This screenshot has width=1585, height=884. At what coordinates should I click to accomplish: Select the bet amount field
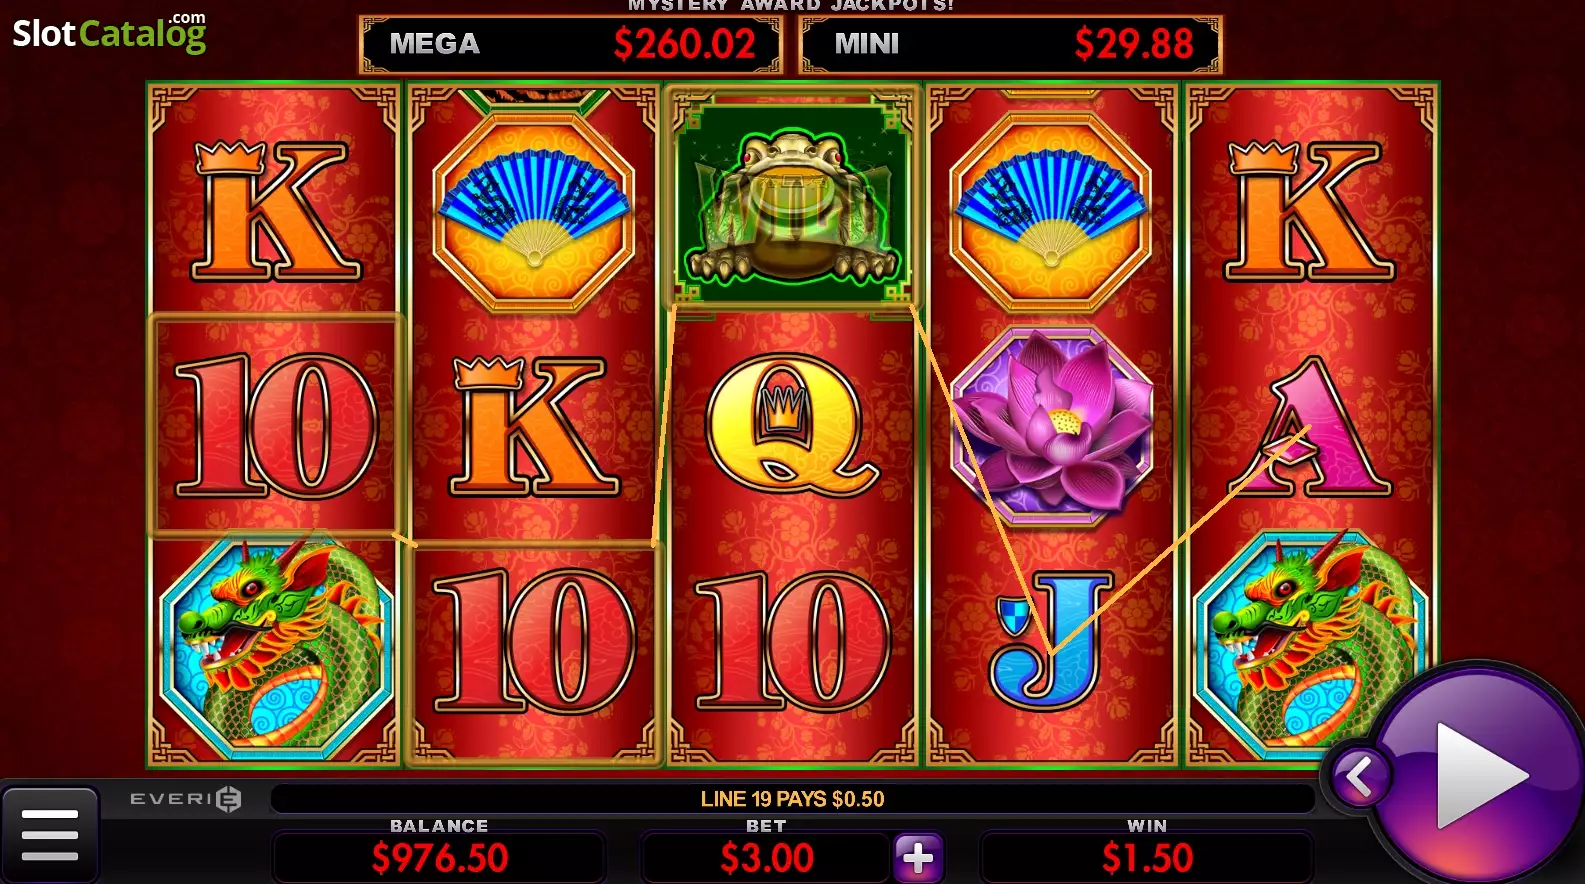pos(766,858)
